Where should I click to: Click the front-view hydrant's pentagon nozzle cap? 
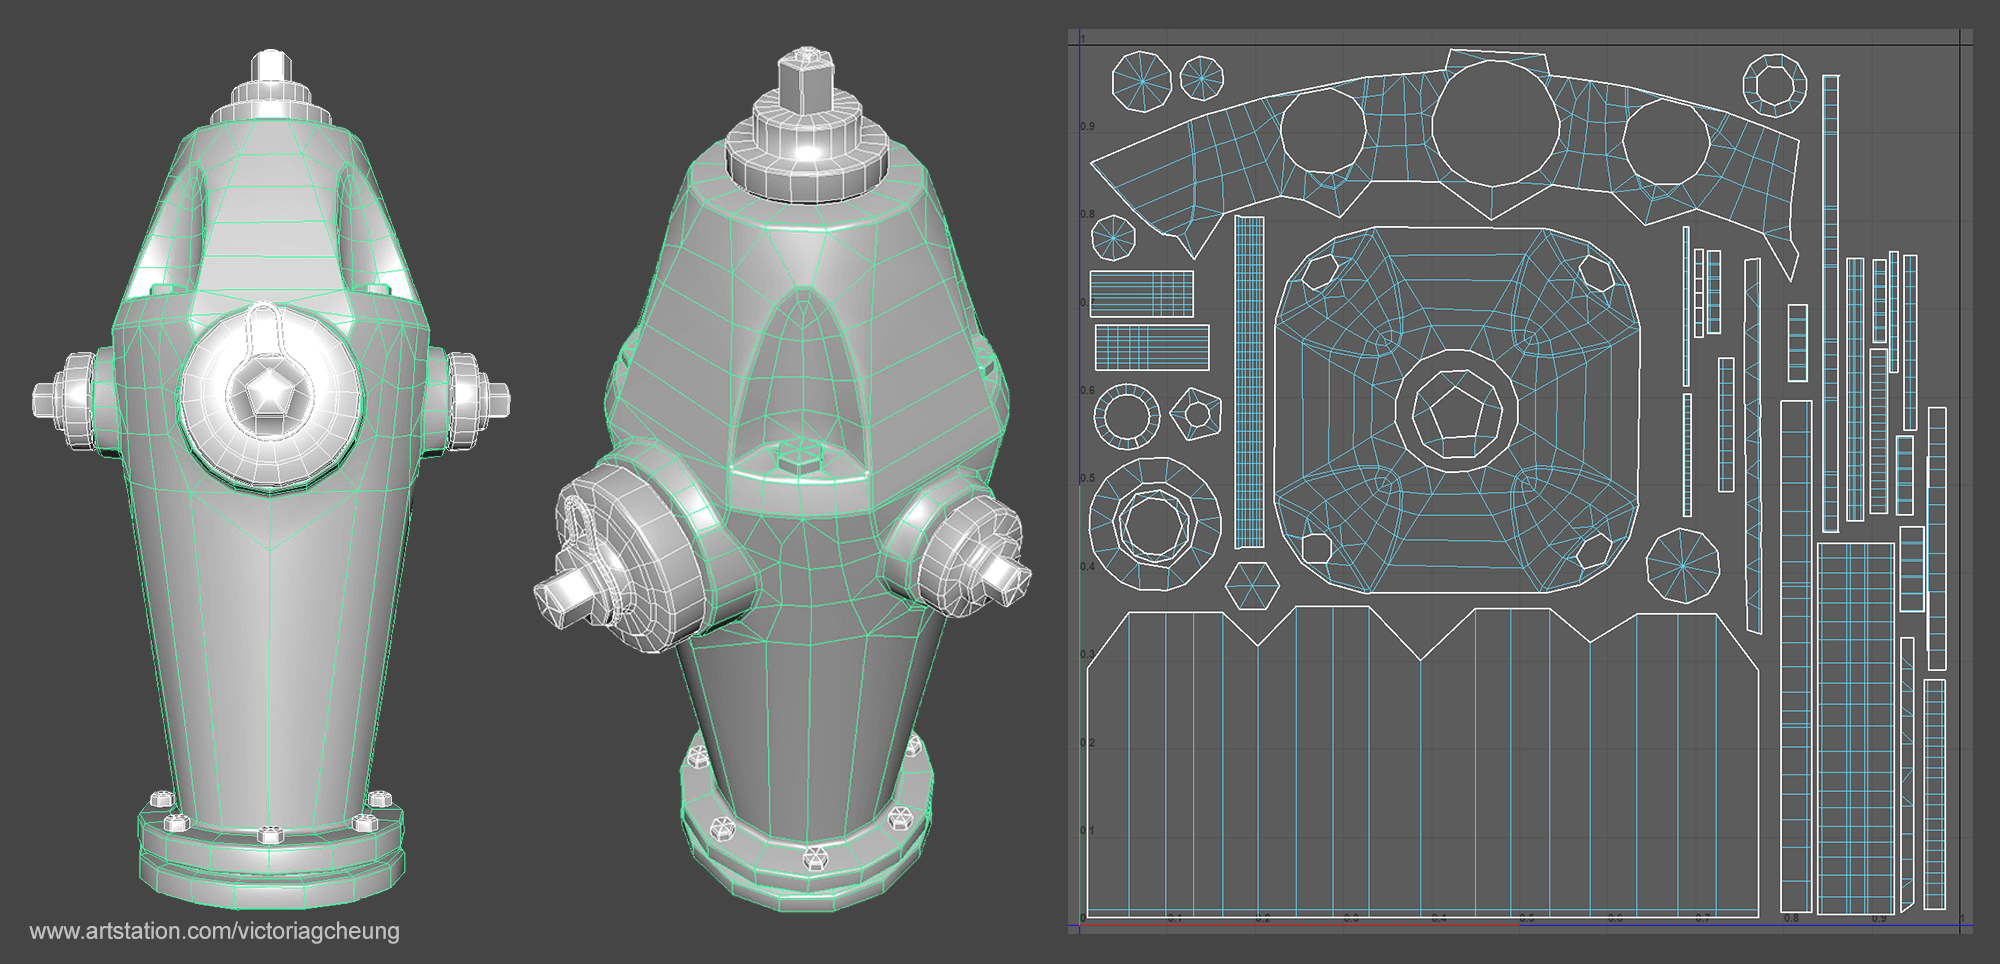point(270,392)
